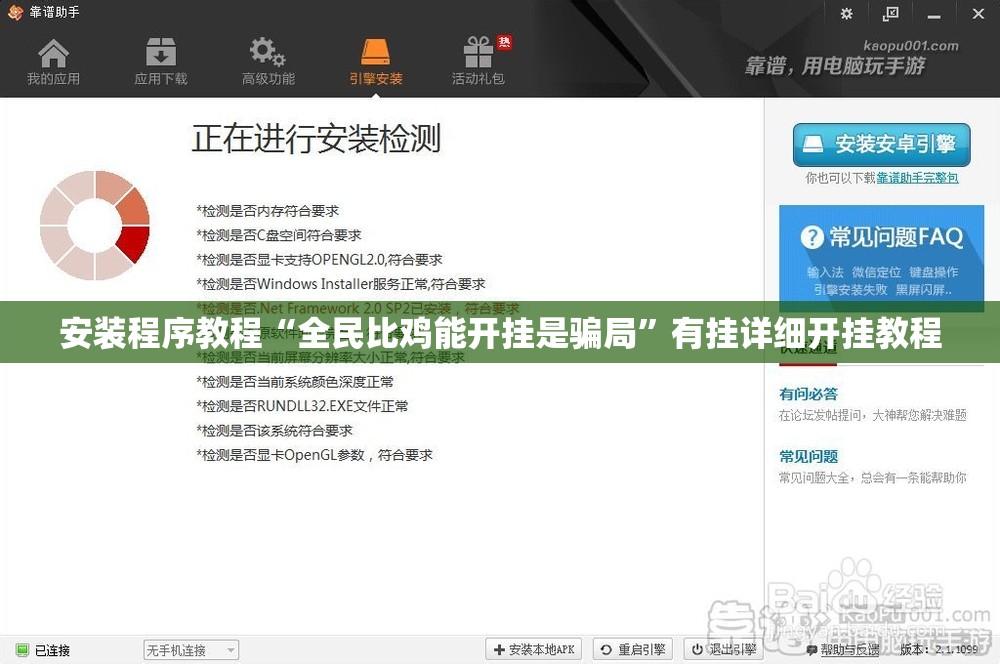The height and width of the screenshot is (664, 1000).
Task: Click 退出引擎 button
Action: pyautogui.click(x=724, y=649)
